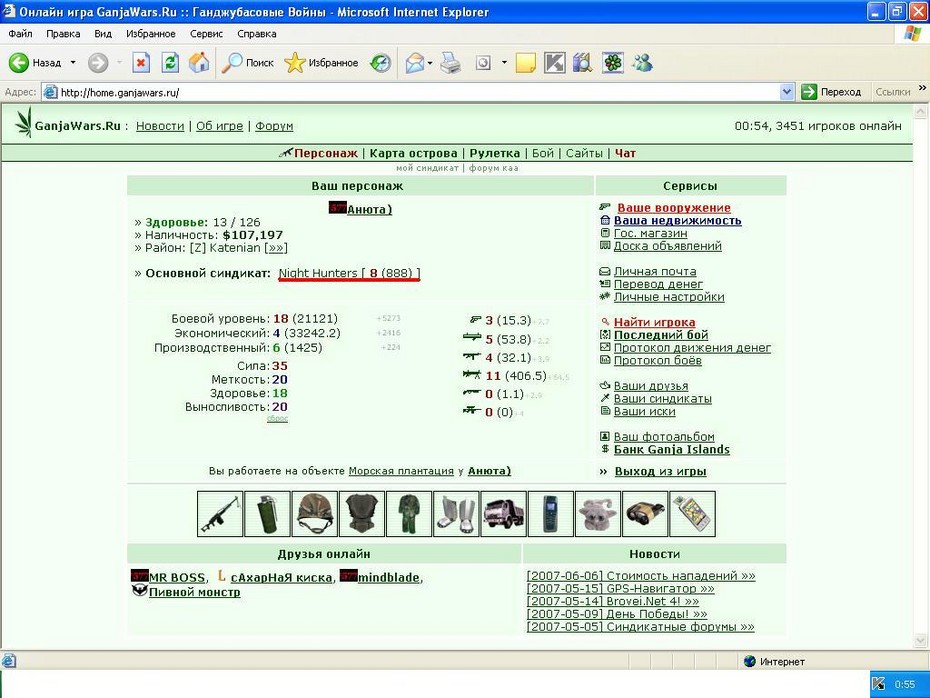Expand the Ссылки toolbar chevron

(922, 88)
